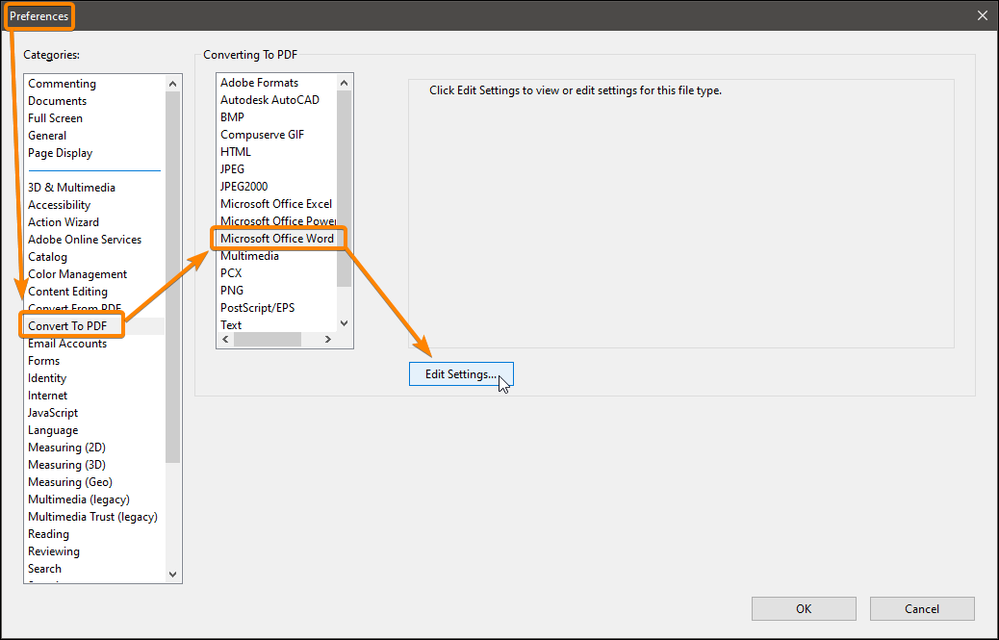This screenshot has width=999, height=640.
Task: Select Convert To PDF category
Action: 68,326
